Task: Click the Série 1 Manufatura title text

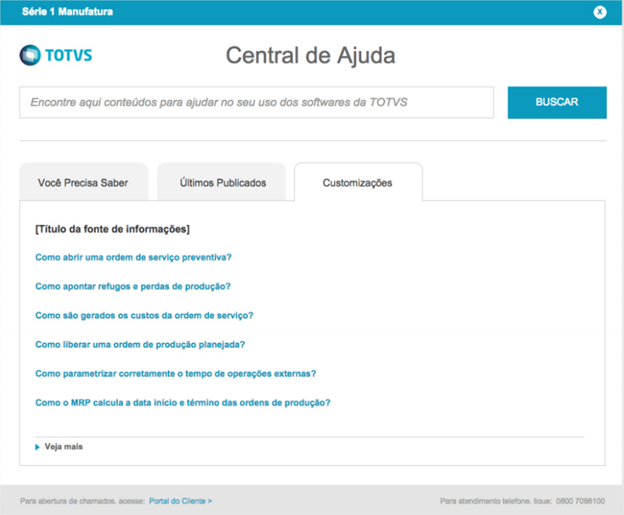Action: [67, 12]
